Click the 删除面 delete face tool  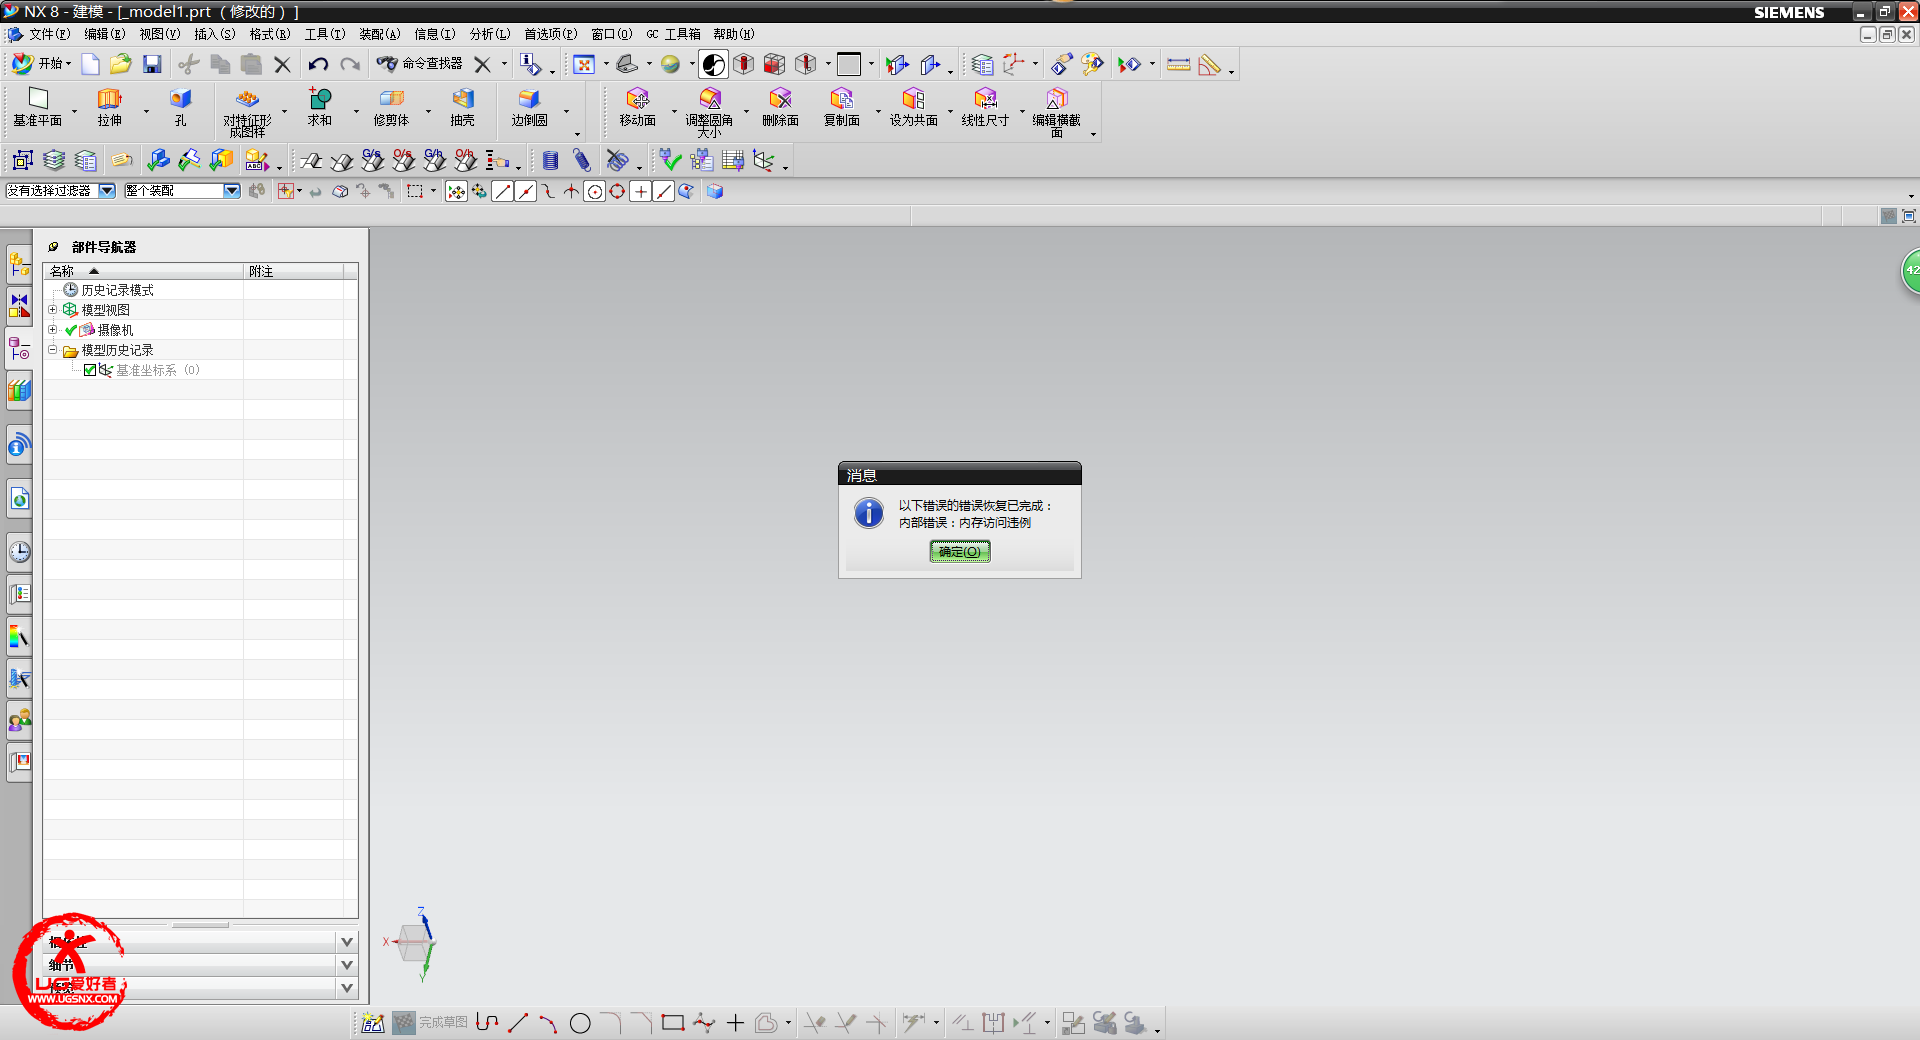point(780,107)
